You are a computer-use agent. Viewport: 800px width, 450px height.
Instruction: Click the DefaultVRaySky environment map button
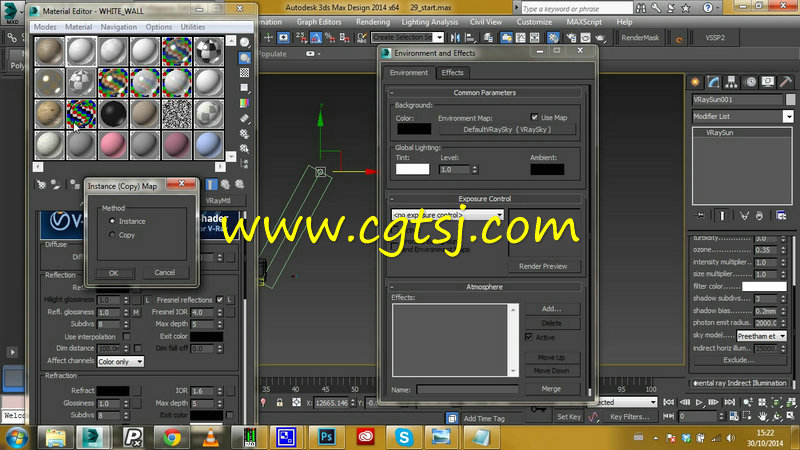click(507, 130)
